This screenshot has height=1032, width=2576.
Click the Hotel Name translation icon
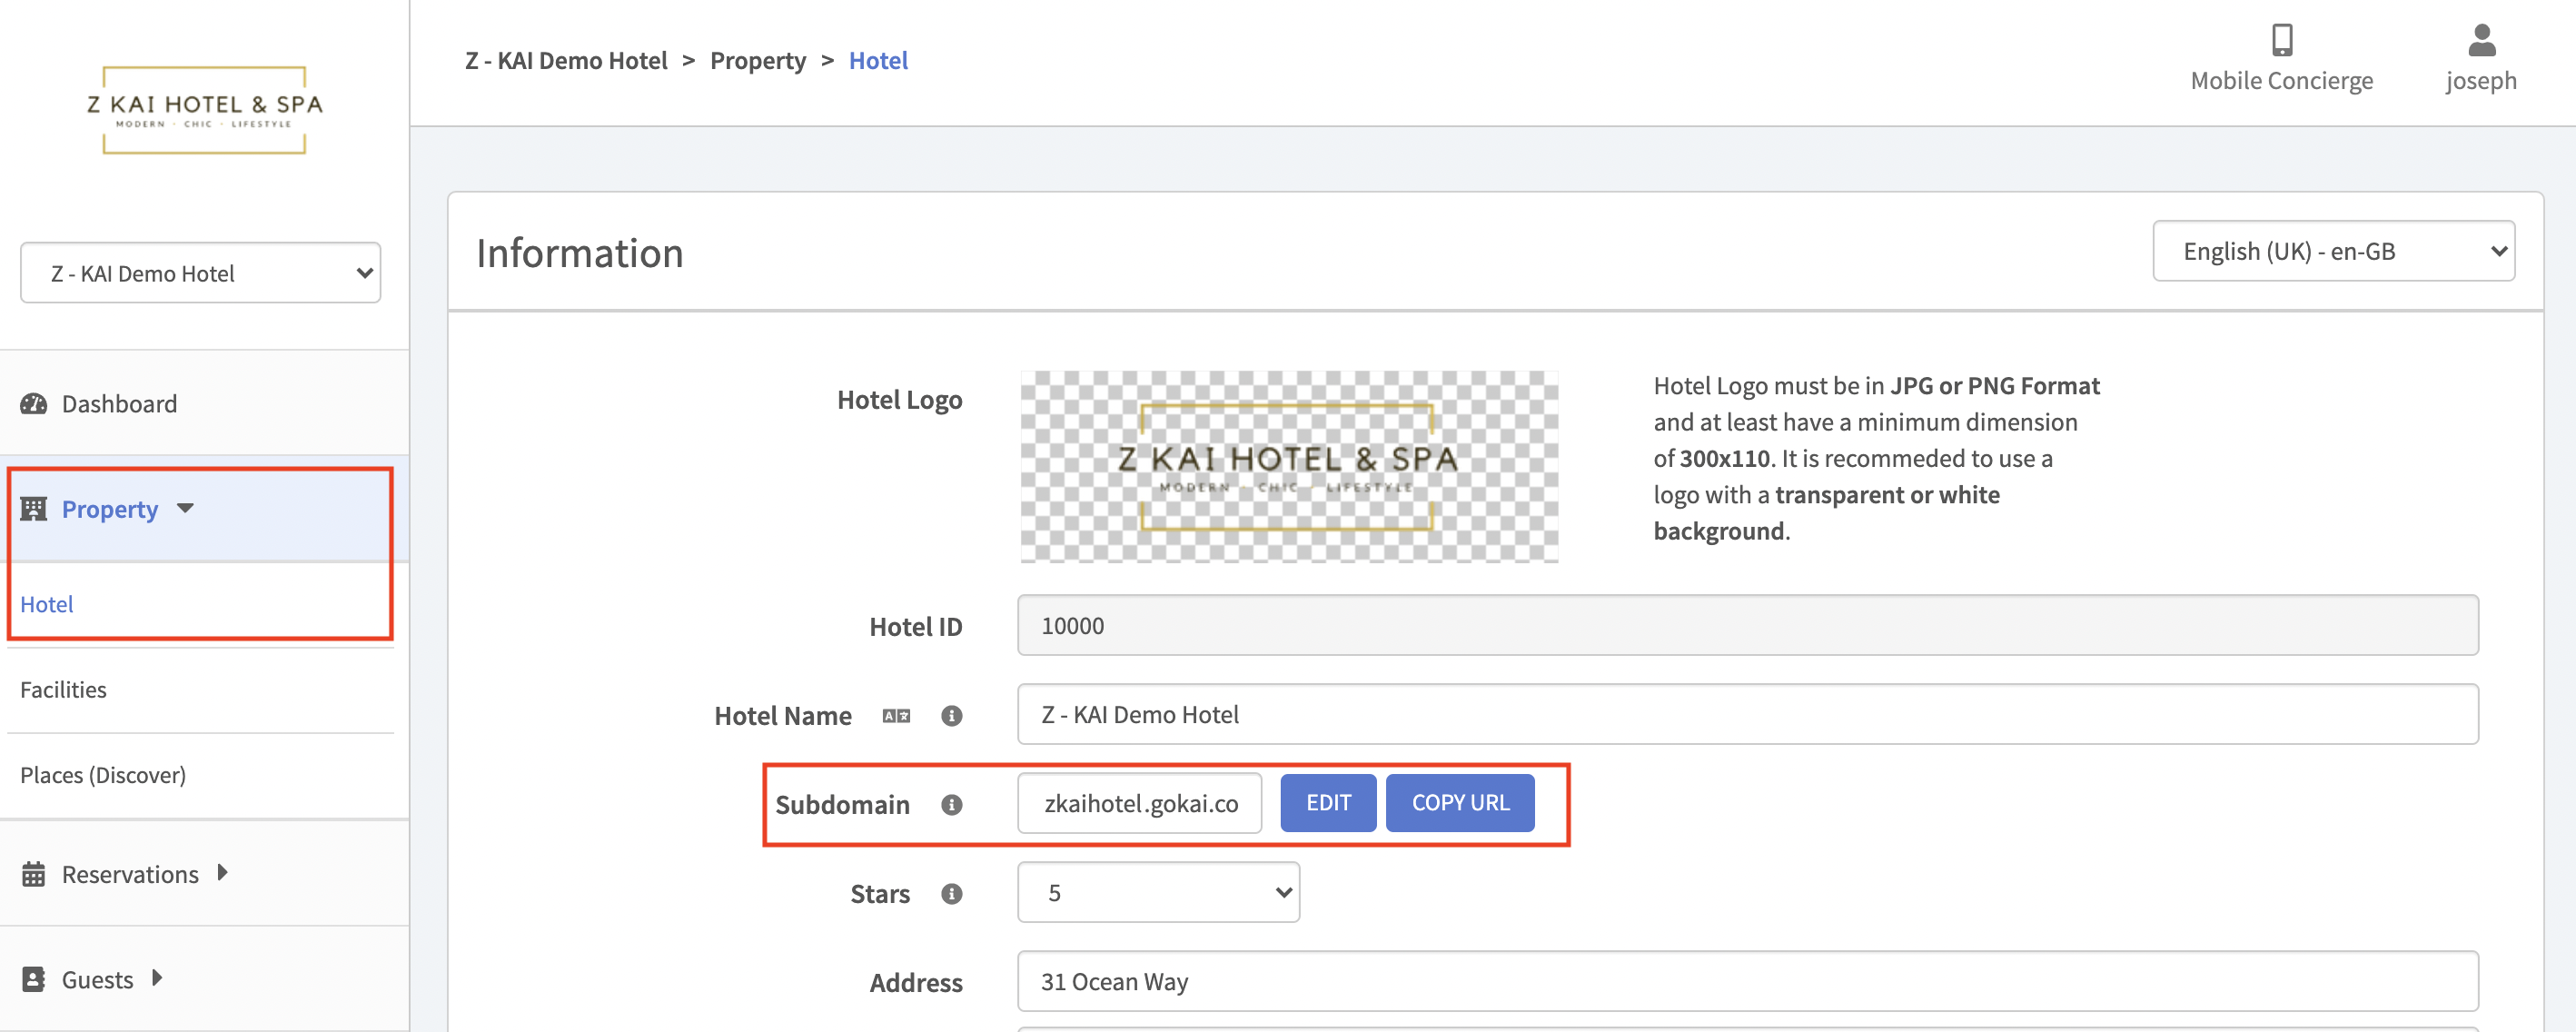point(896,716)
